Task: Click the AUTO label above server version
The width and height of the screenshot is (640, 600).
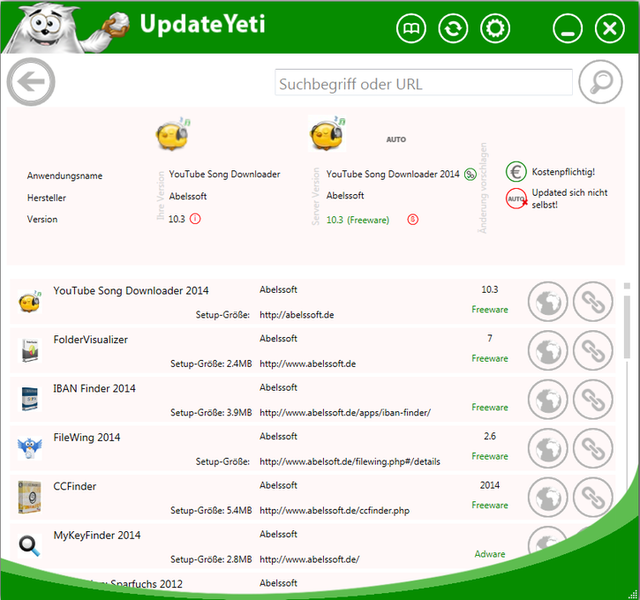Action: [396, 140]
